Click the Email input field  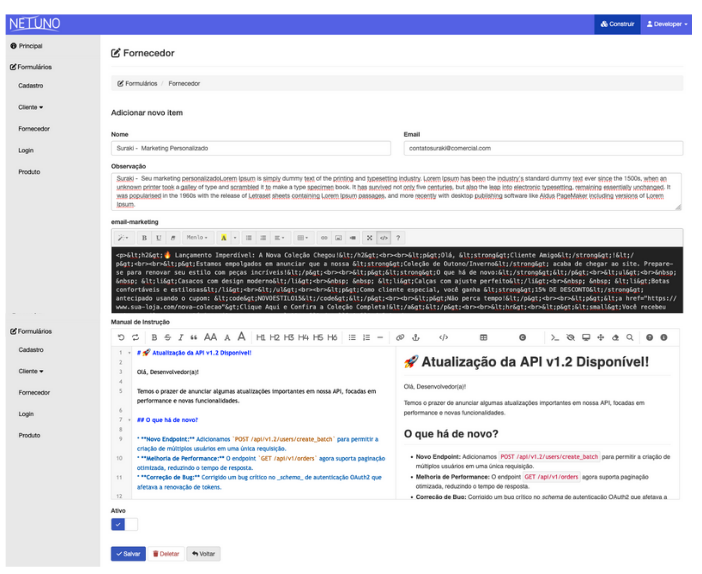(542, 148)
